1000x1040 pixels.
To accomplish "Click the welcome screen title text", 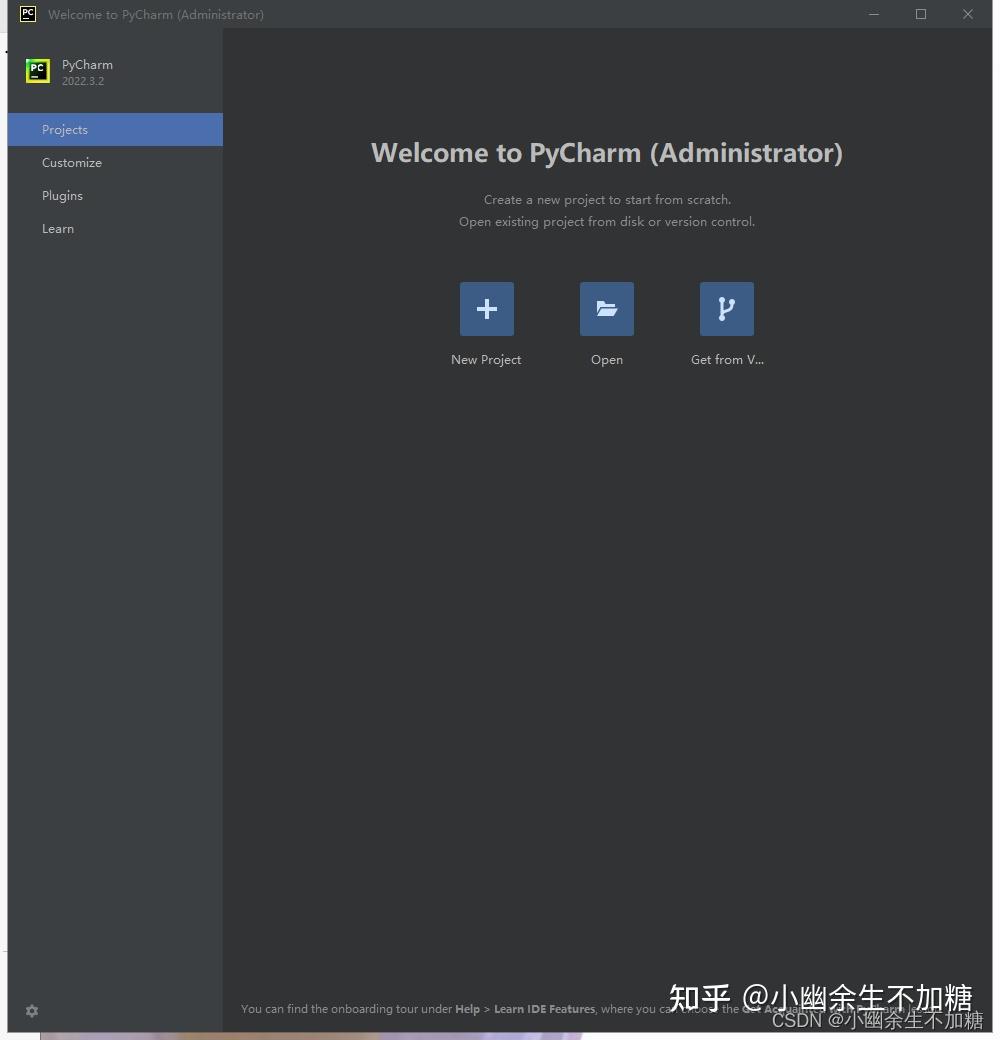I will tap(607, 152).
